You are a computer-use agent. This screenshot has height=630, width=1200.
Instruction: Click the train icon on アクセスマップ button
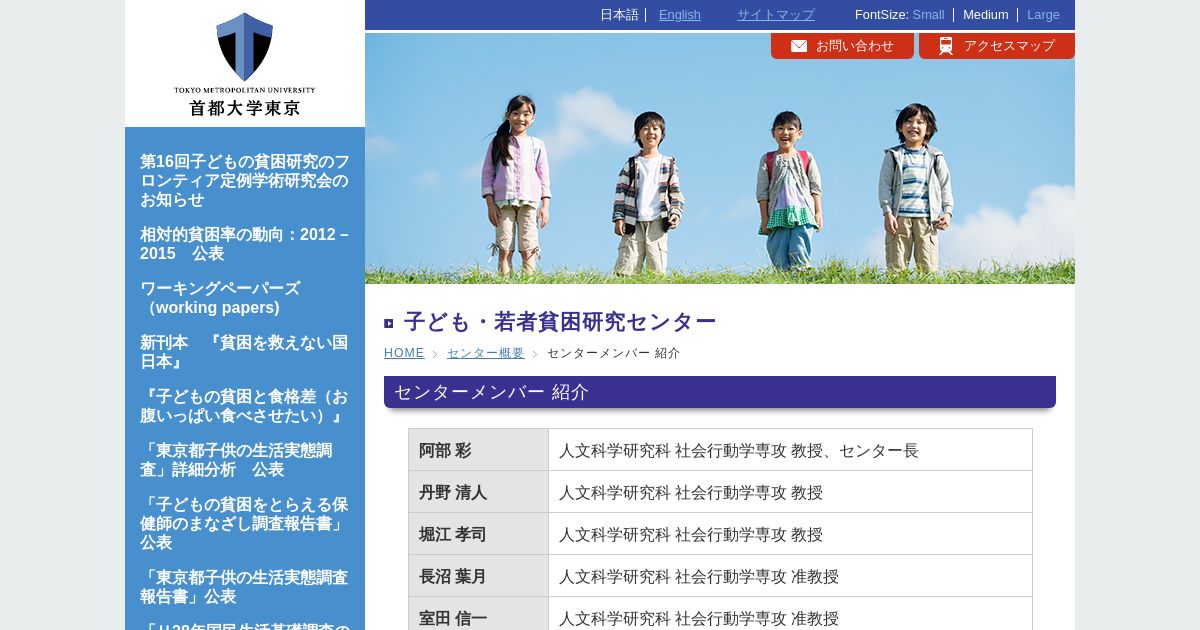tap(946, 46)
